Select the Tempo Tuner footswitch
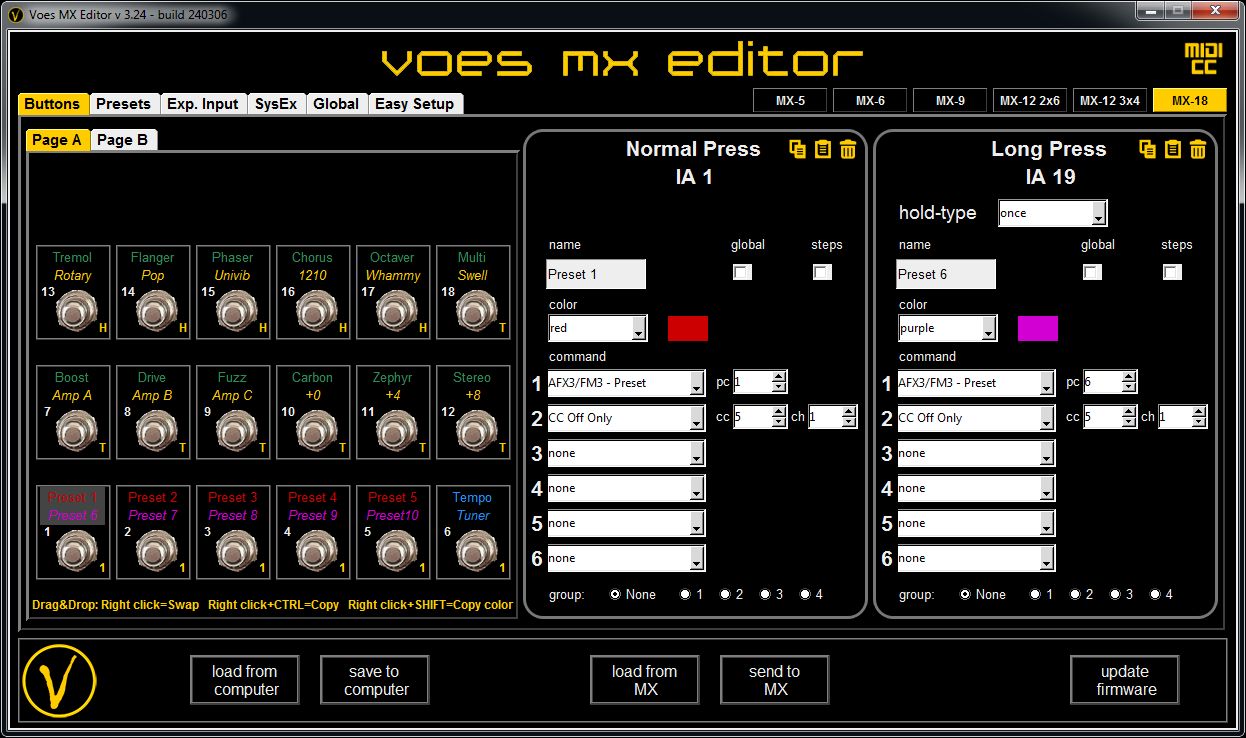1246x738 pixels. pyautogui.click(x=473, y=532)
